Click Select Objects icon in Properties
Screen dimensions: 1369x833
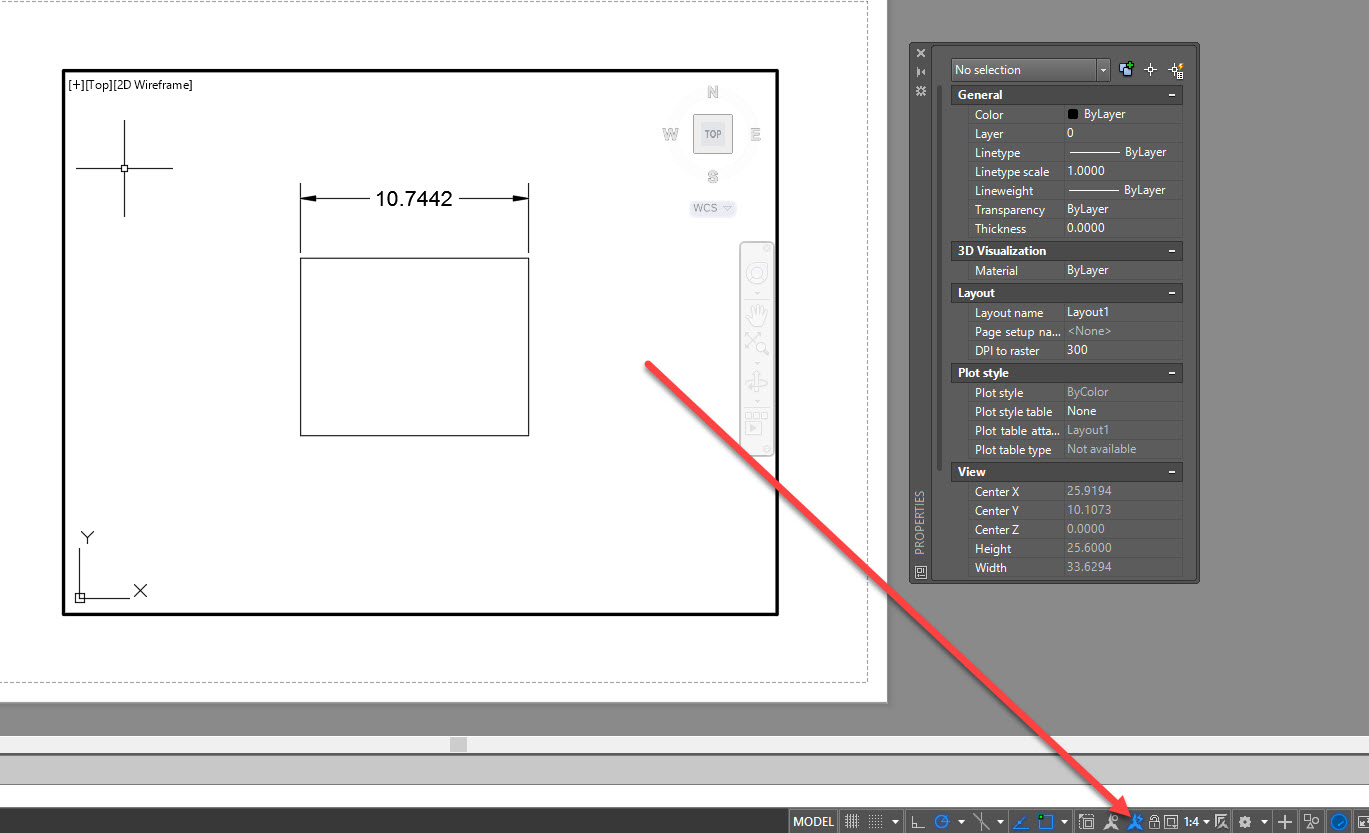pos(1151,69)
